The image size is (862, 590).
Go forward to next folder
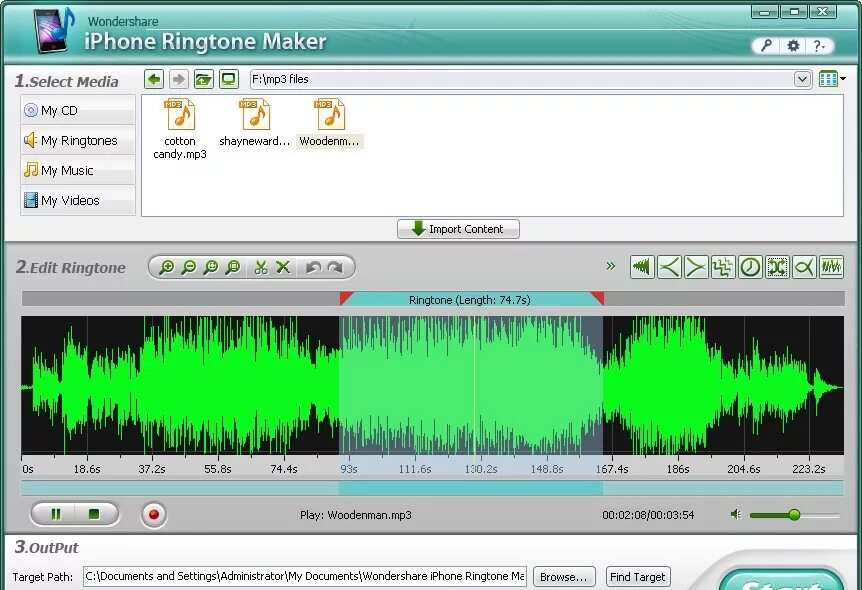click(179, 79)
